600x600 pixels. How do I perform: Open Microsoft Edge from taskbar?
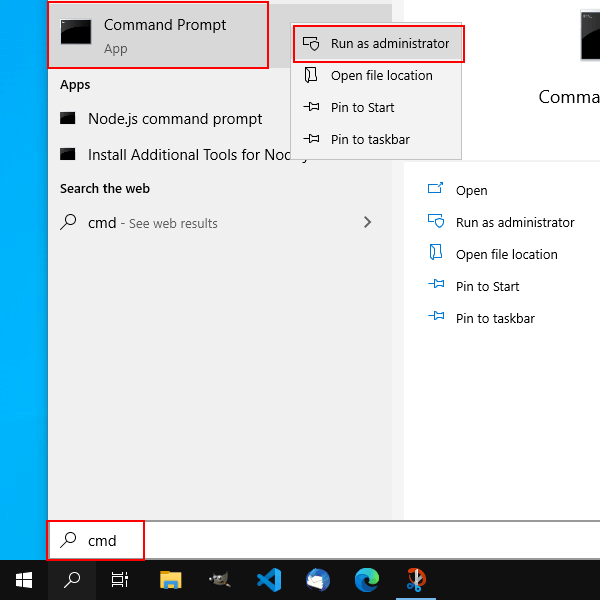[x=367, y=580]
